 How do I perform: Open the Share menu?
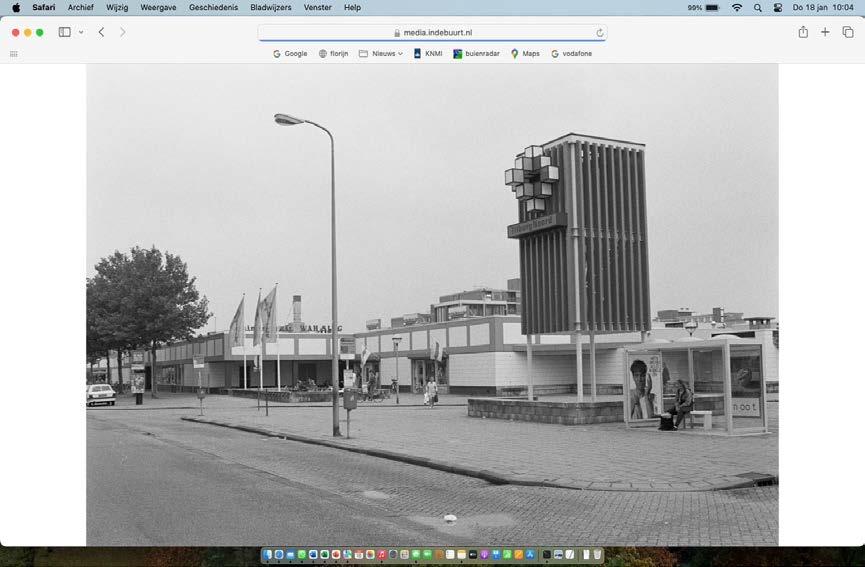pos(803,32)
